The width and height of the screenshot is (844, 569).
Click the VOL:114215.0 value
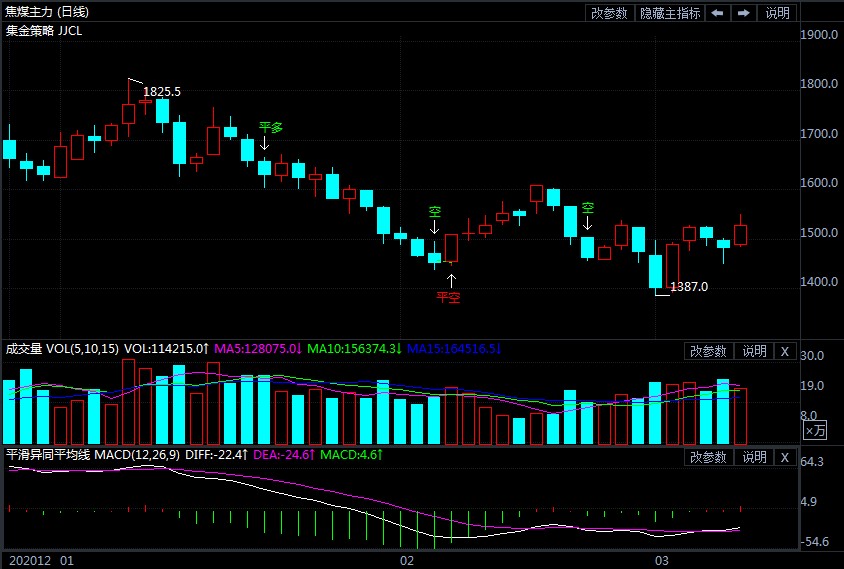[166, 349]
